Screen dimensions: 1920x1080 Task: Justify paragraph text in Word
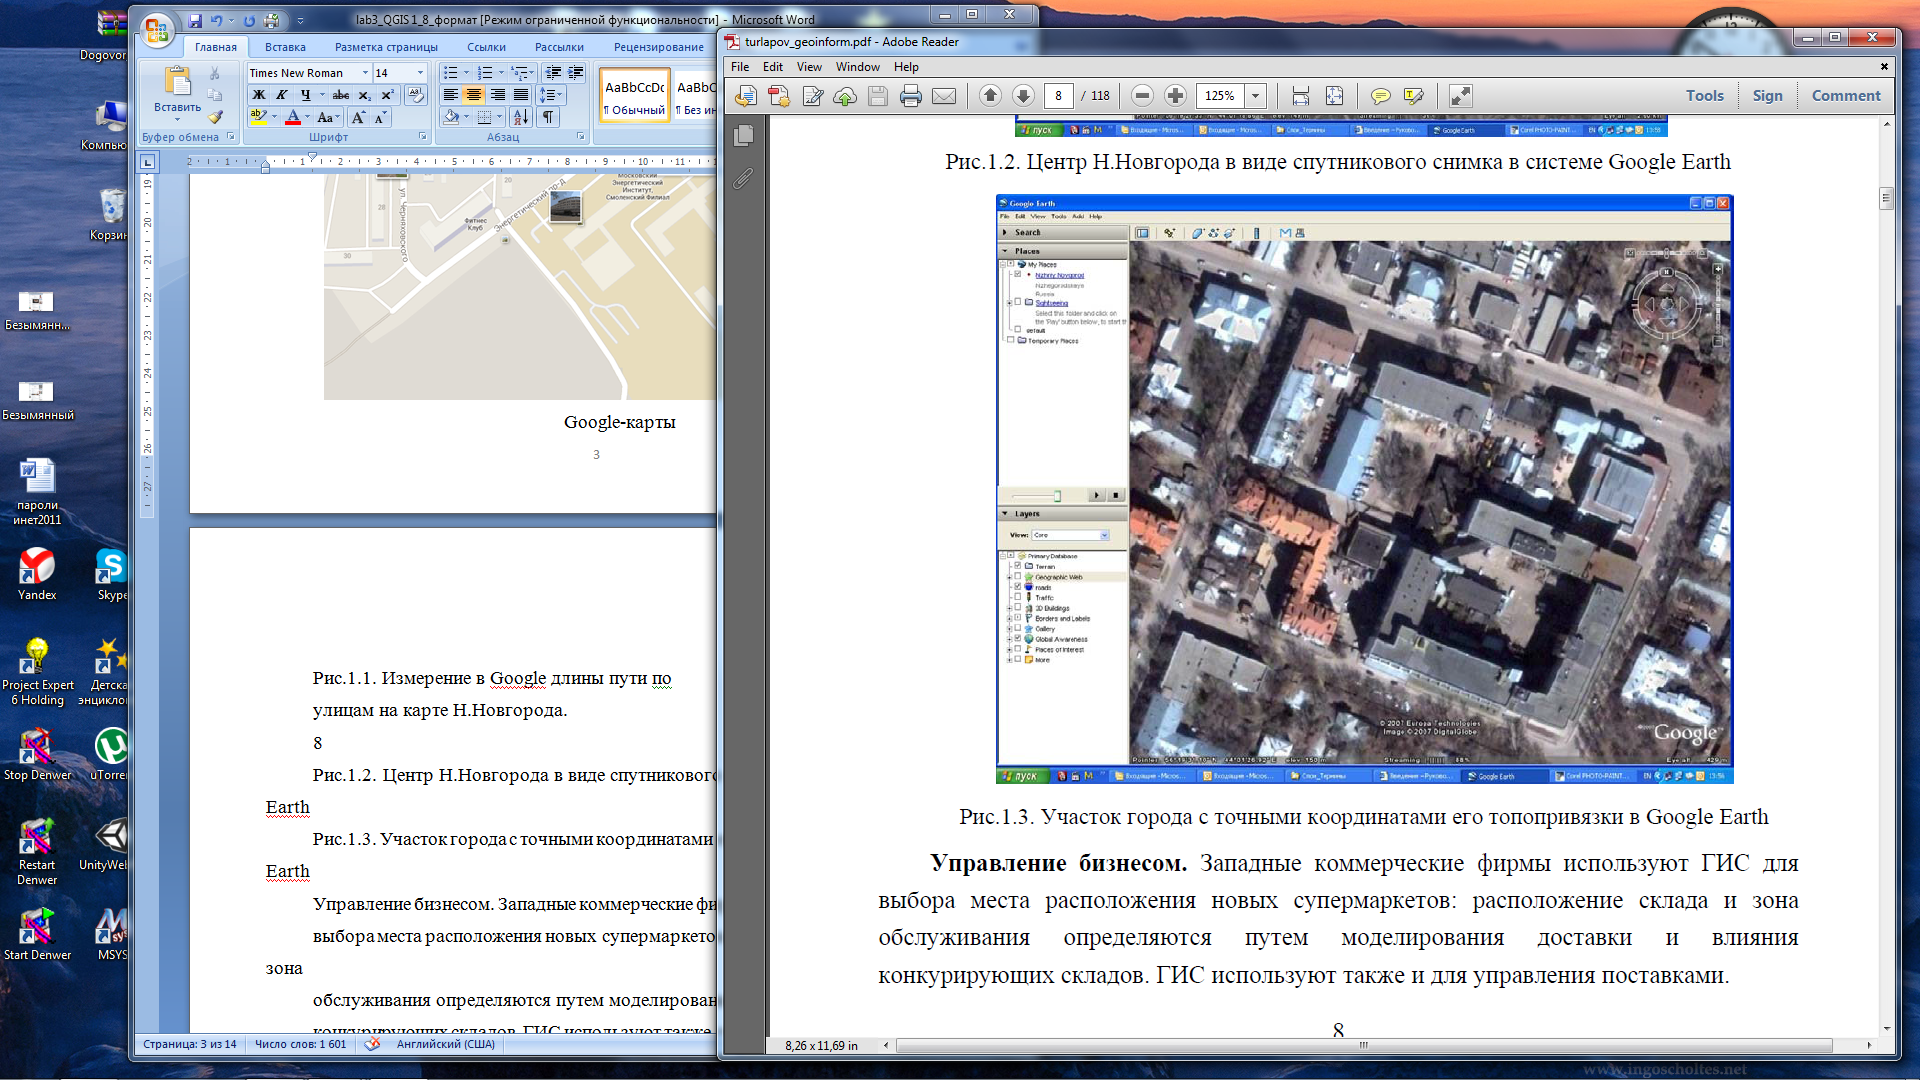pos(521,95)
